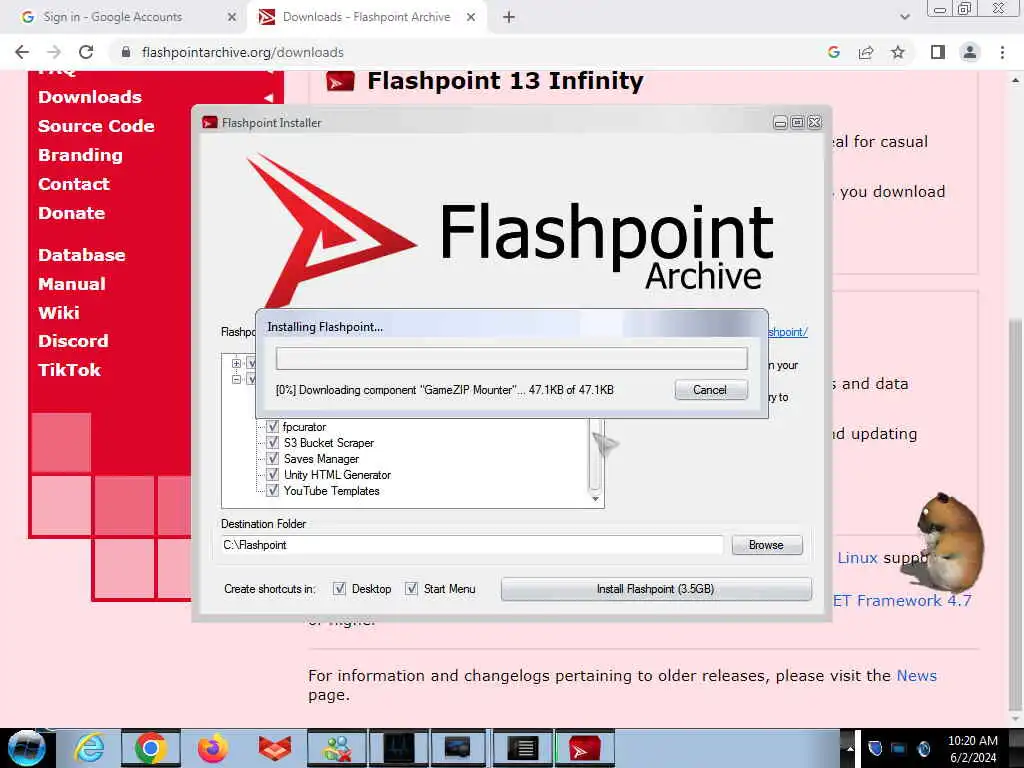Uncheck fpcurator component
Screen dimensions: 1024x768
(x=273, y=426)
